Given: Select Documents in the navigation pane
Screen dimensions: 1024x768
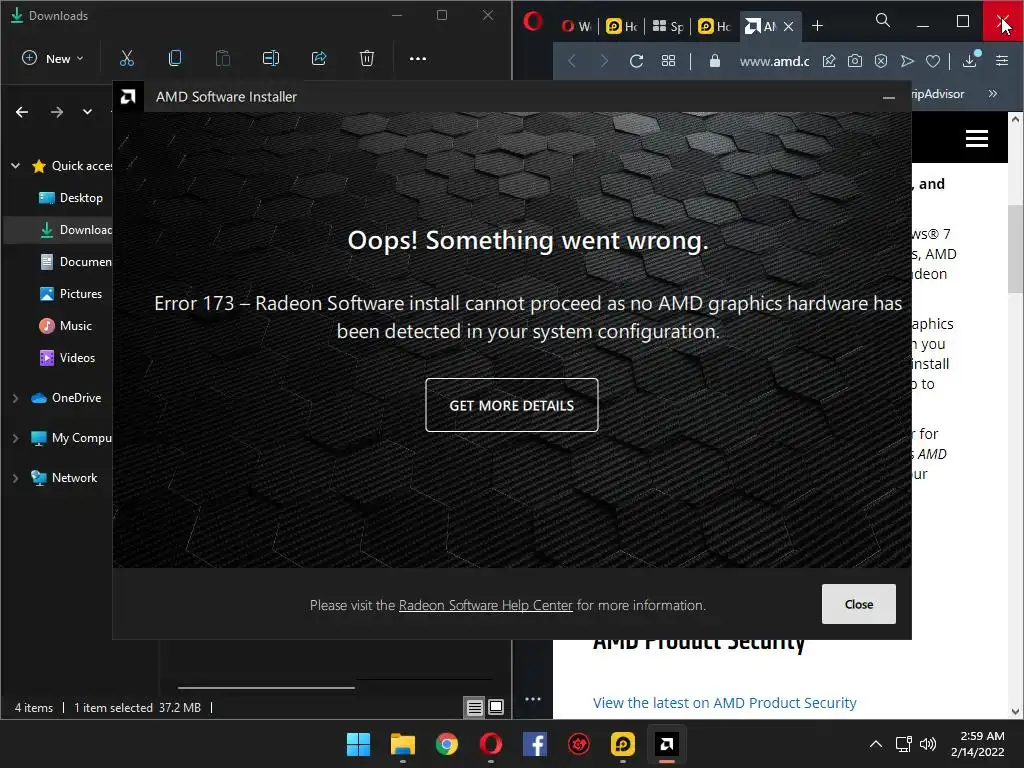Looking at the screenshot, I should (75, 262).
